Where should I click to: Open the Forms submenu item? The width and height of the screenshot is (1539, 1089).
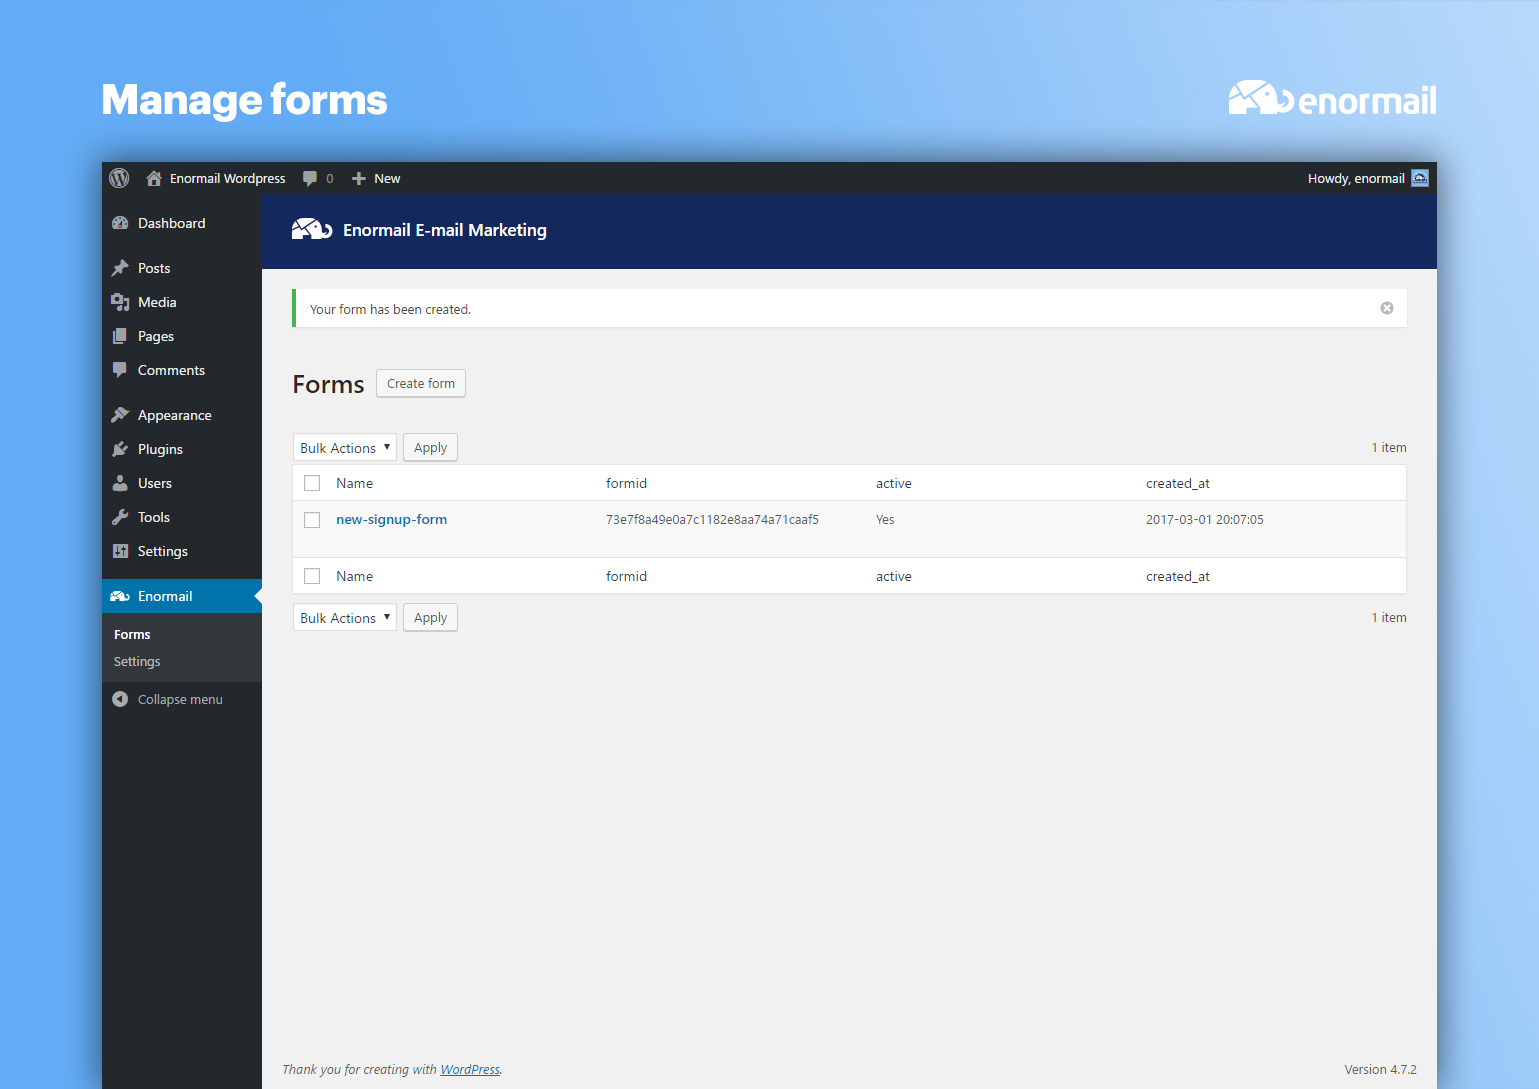(x=132, y=635)
